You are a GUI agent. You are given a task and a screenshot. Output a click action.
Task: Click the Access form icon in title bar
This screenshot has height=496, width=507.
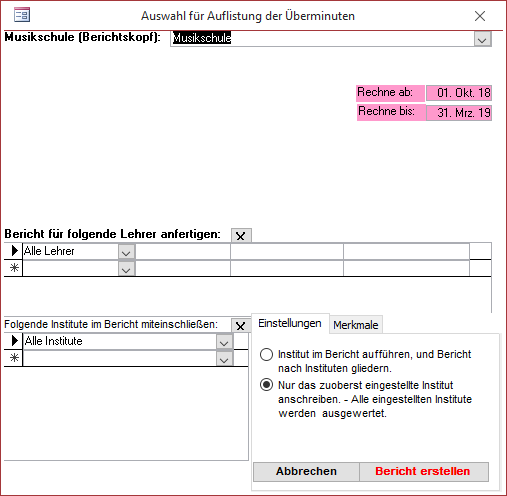[x=22, y=15]
